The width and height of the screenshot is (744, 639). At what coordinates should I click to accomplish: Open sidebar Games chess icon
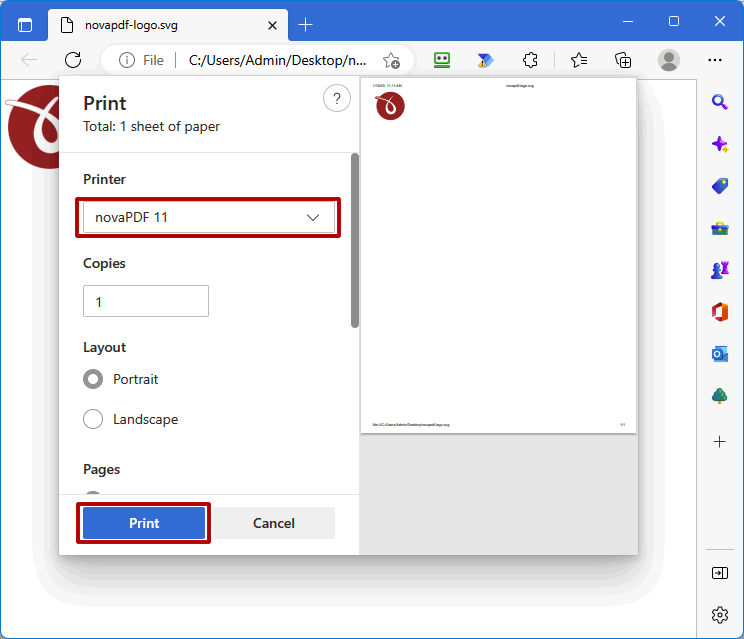pos(720,270)
